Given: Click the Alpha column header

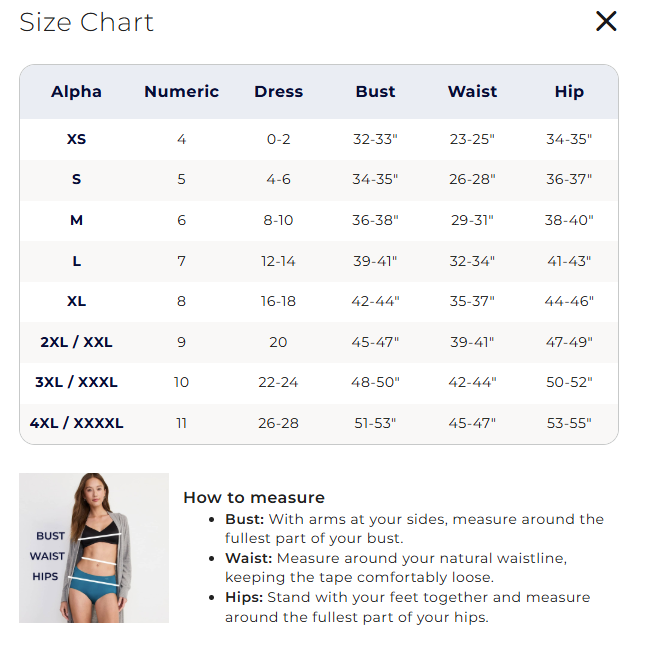Looking at the screenshot, I should (77, 92).
